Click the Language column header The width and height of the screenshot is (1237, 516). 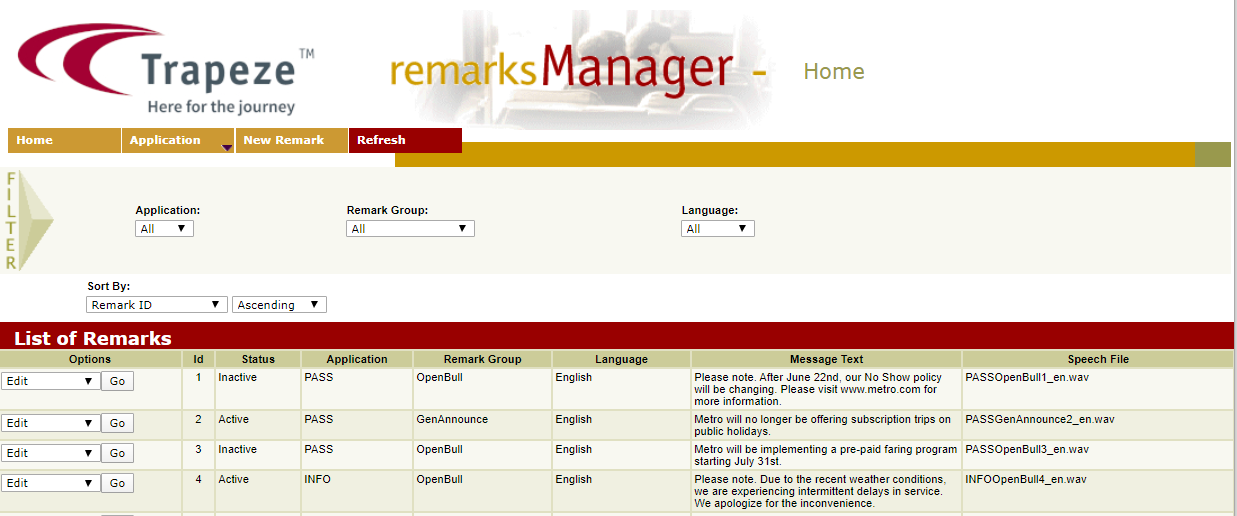(621, 359)
